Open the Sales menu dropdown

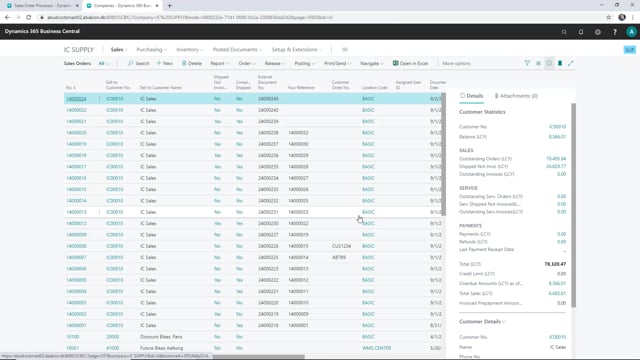(119, 49)
